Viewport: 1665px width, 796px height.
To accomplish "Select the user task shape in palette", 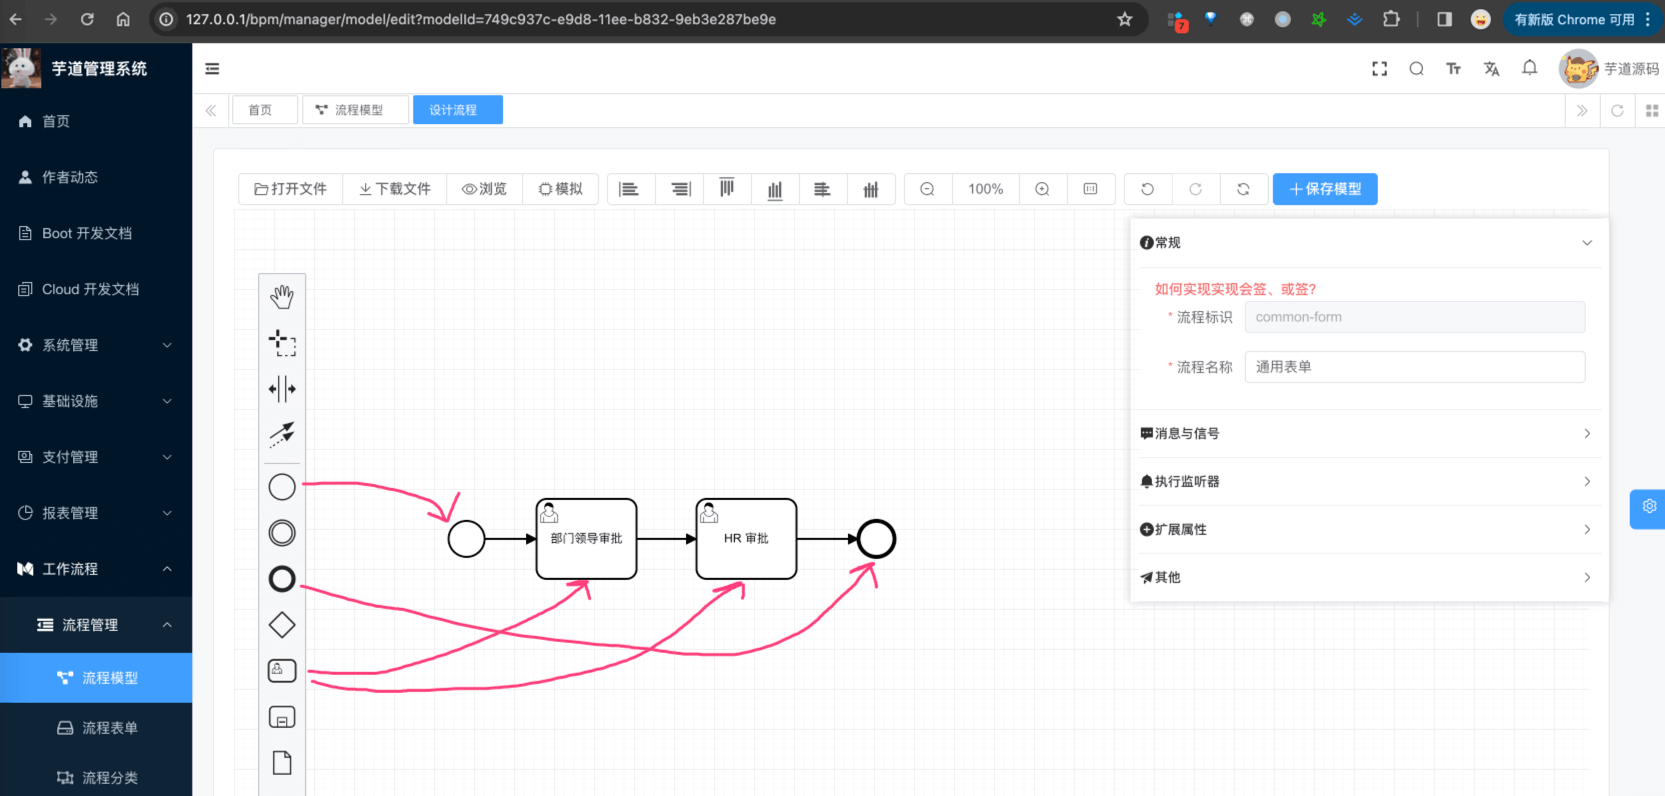I will (x=282, y=671).
